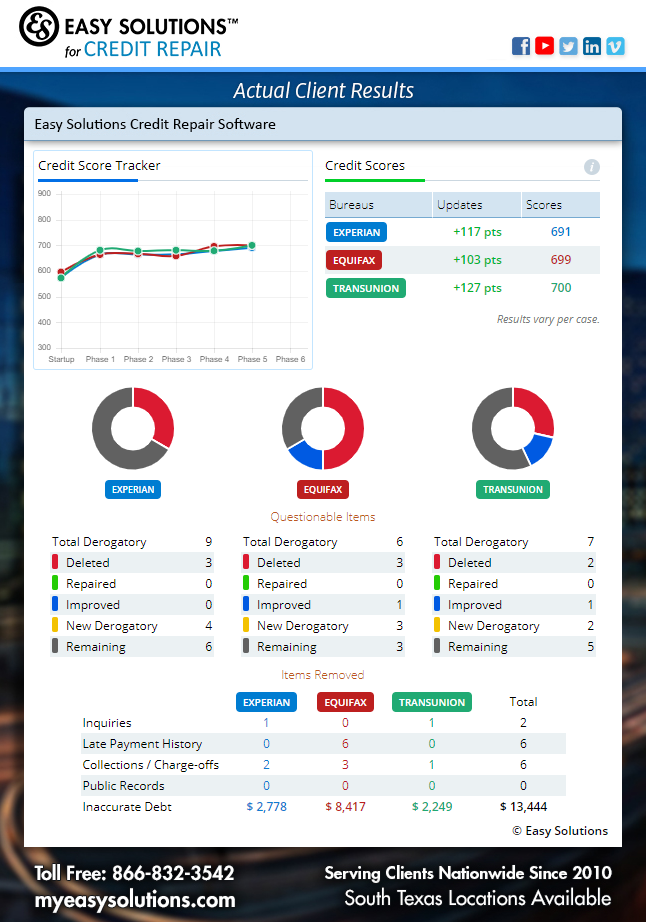This screenshot has height=922, width=646.
Task: Open the Facebook social icon
Action: click(521, 46)
